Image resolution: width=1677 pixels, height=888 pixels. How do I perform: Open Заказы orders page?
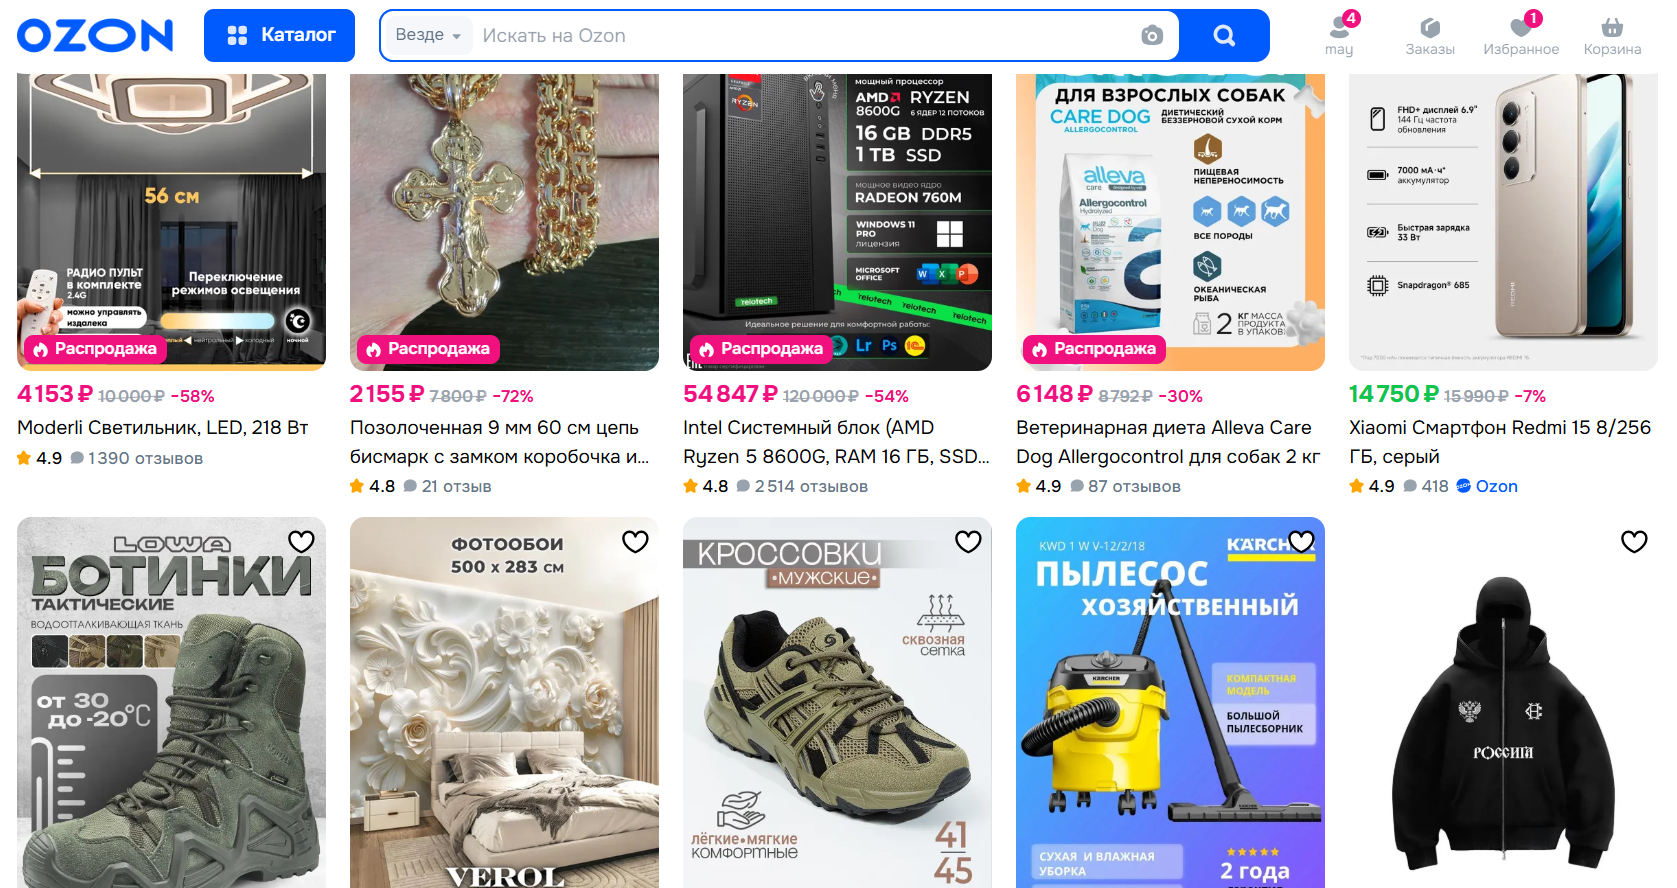1430,36
